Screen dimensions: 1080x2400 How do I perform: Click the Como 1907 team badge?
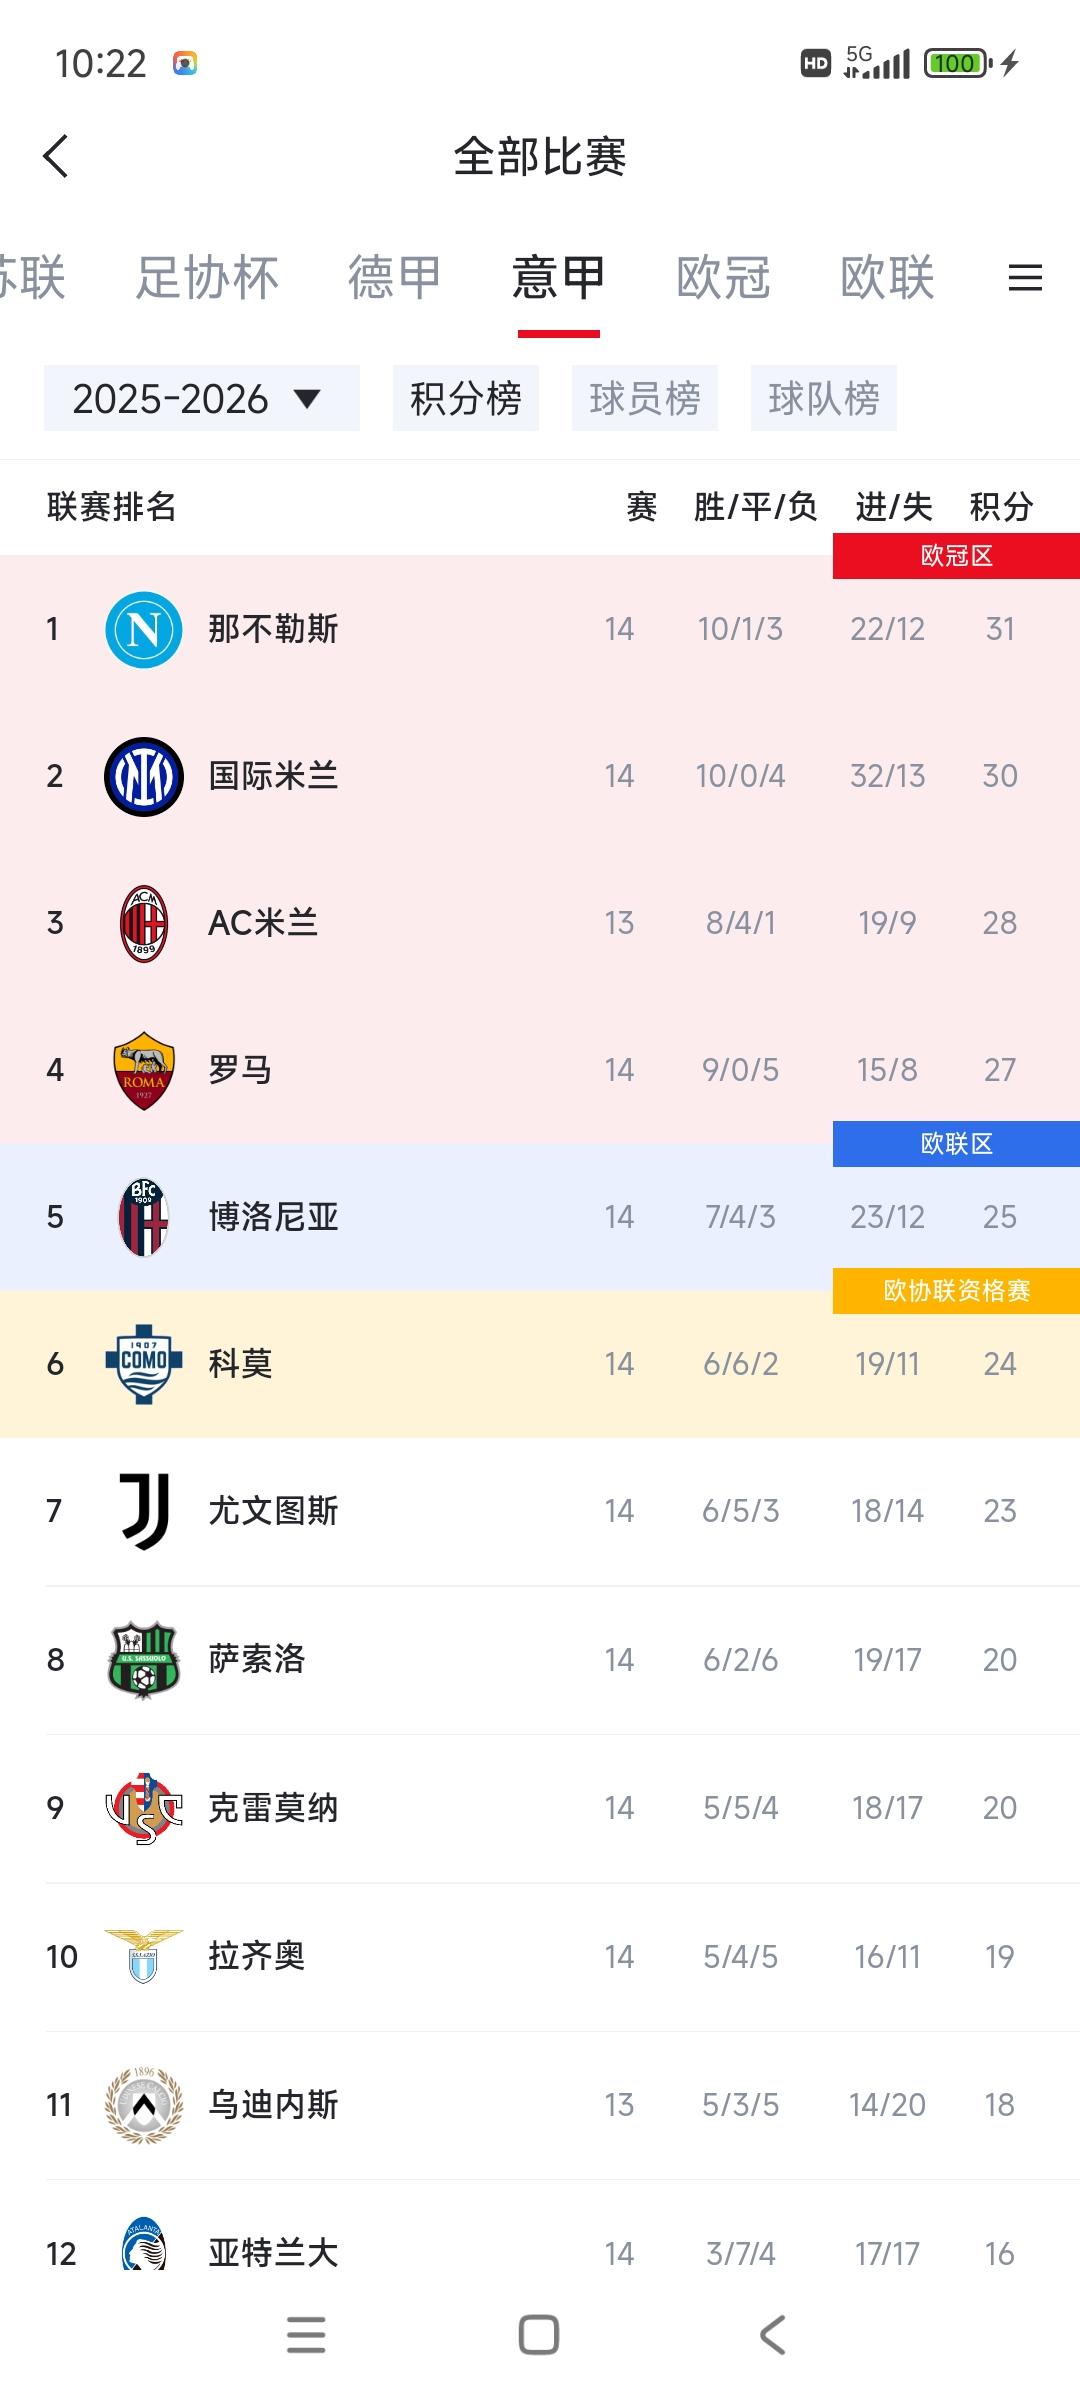141,1363
